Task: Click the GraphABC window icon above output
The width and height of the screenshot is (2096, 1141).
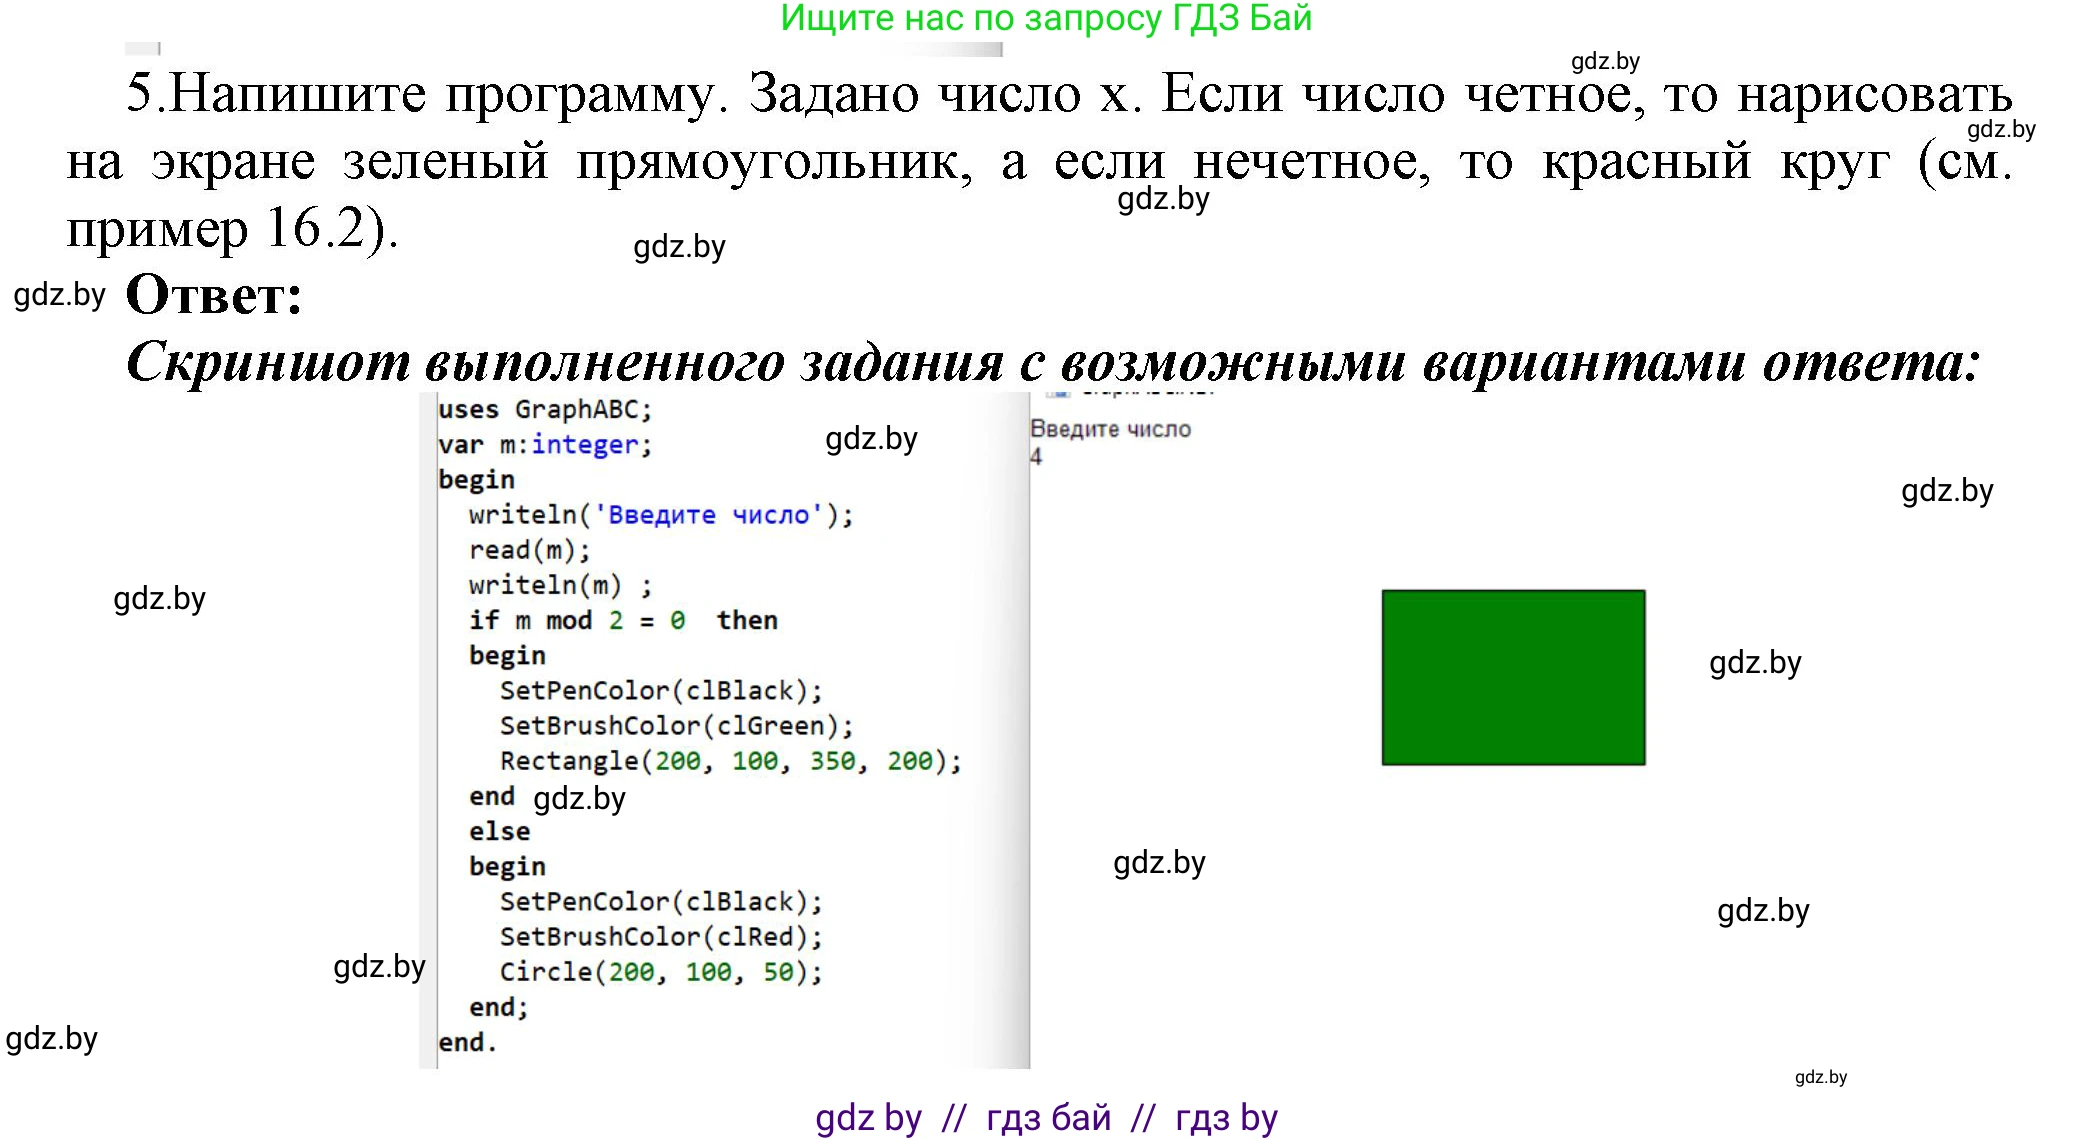Action: 1057,393
